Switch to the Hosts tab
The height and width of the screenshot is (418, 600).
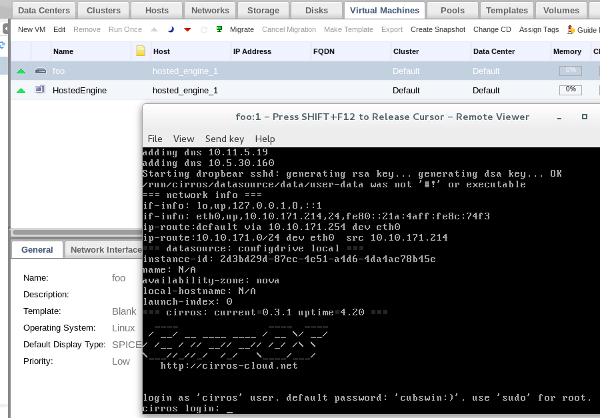pyautogui.click(x=156, y=10)
